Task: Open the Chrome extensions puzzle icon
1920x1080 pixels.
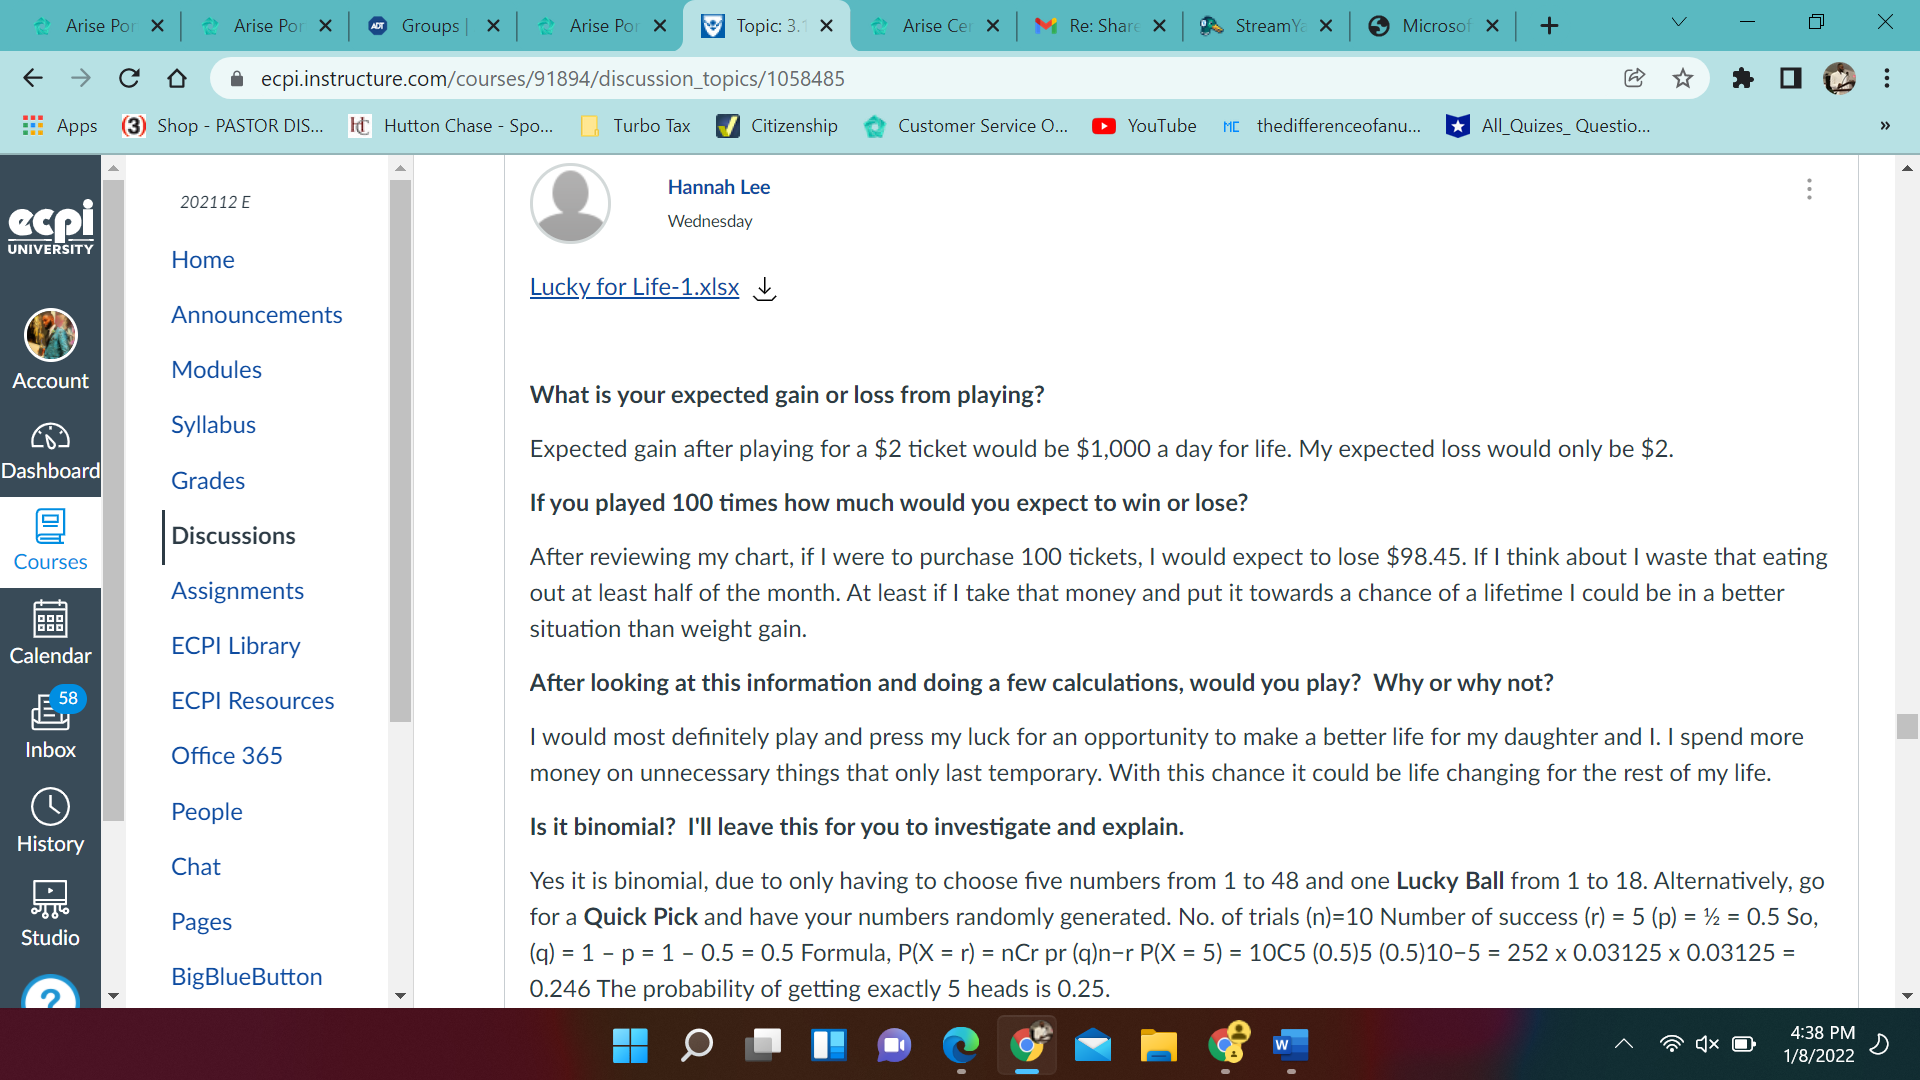Action: click(x=1743, y=78)
